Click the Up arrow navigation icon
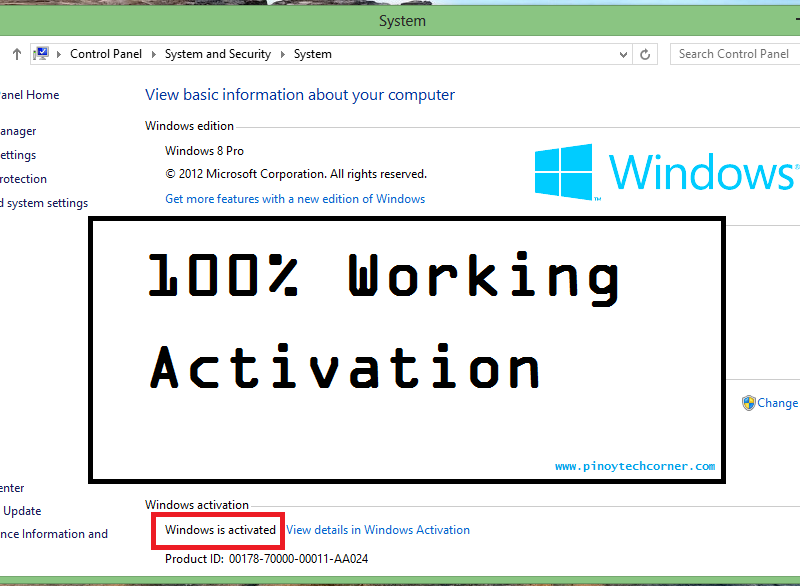Image resolution: width=800 pixels, height=586 pixels. [17, 54]
